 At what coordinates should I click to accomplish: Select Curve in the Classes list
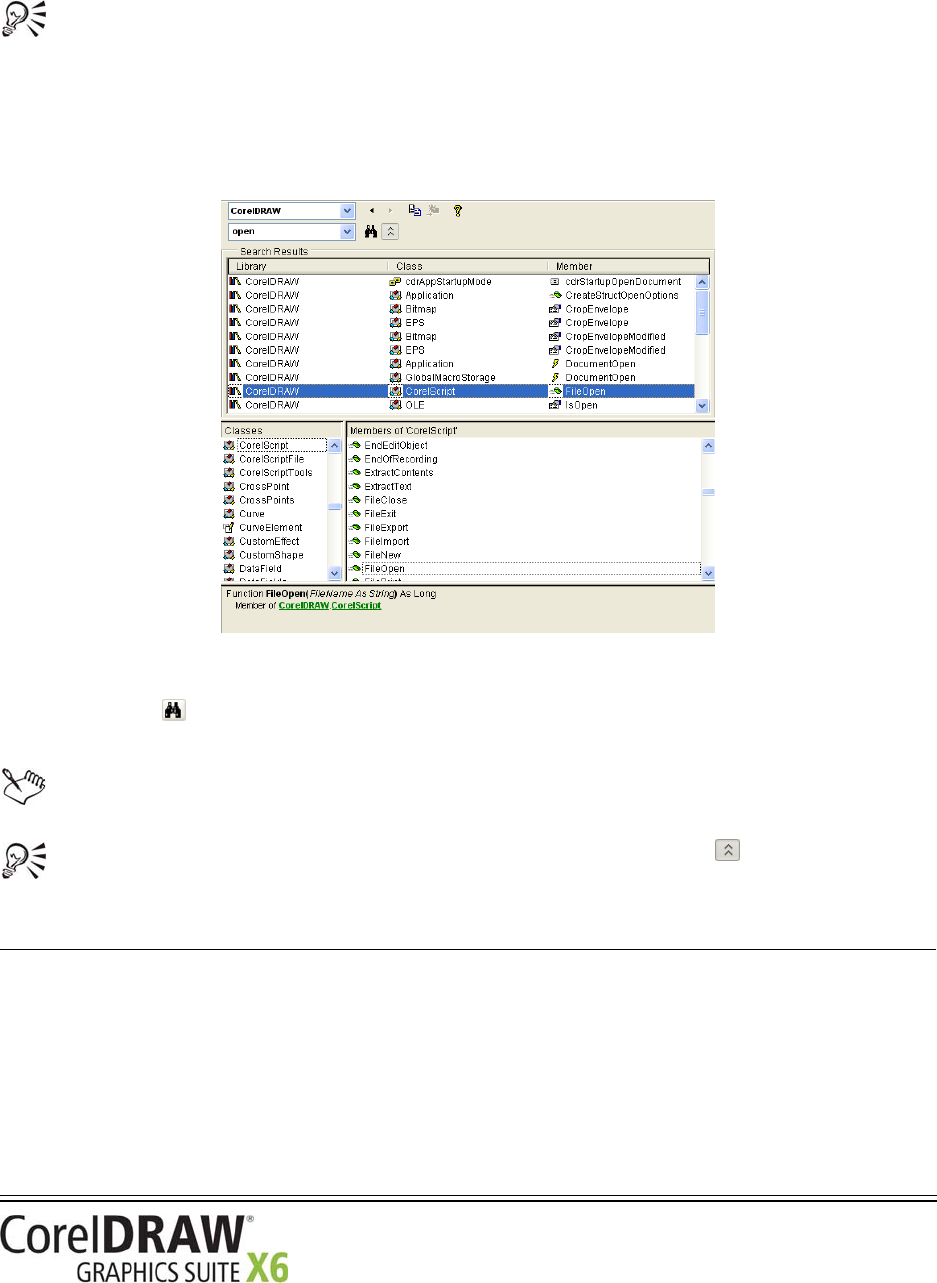click(251, 513)
